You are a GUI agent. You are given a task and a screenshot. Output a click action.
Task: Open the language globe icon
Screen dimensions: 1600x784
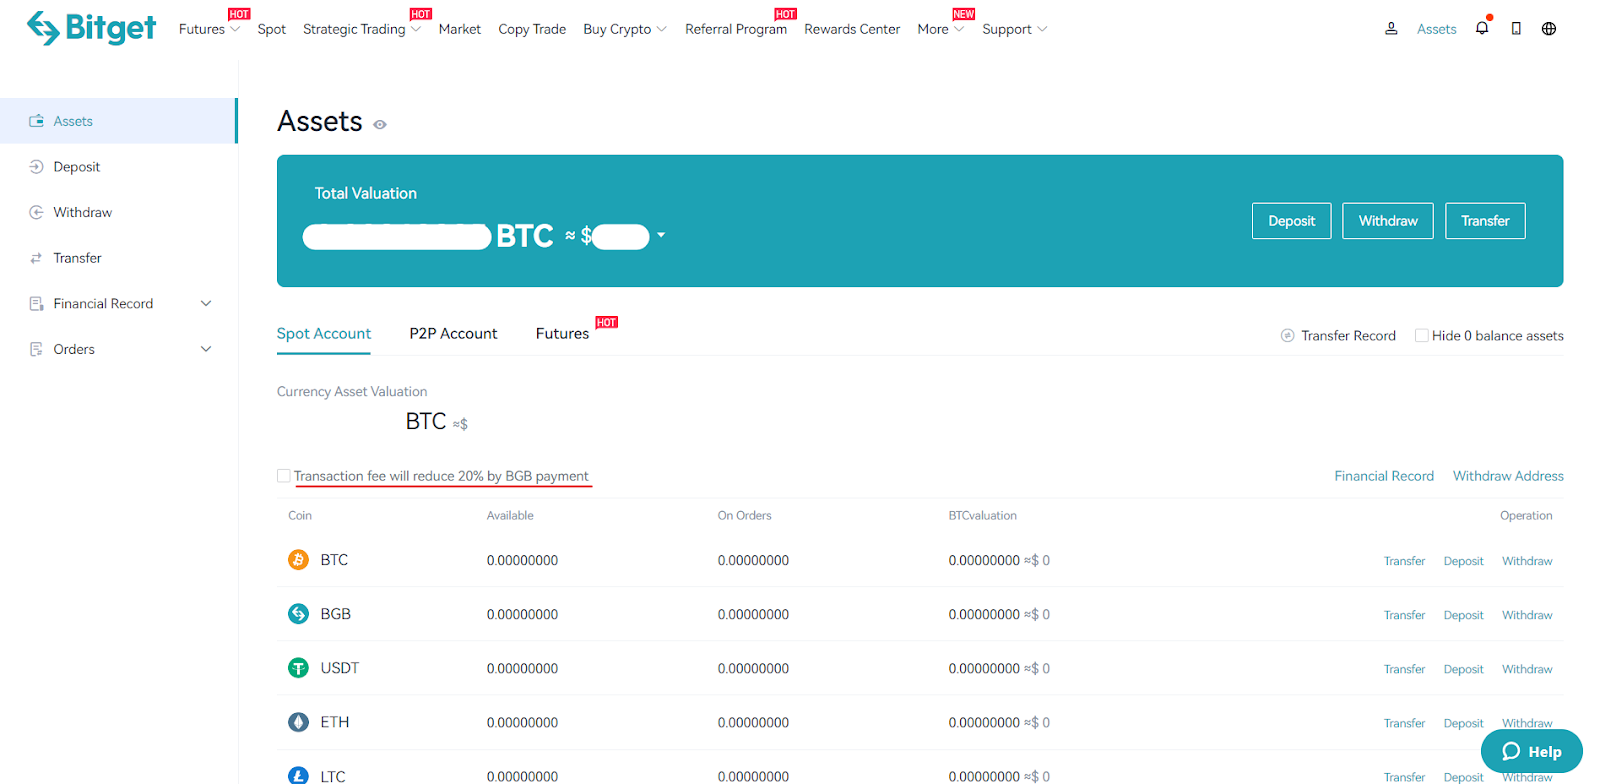click(x=1549, y=29)
